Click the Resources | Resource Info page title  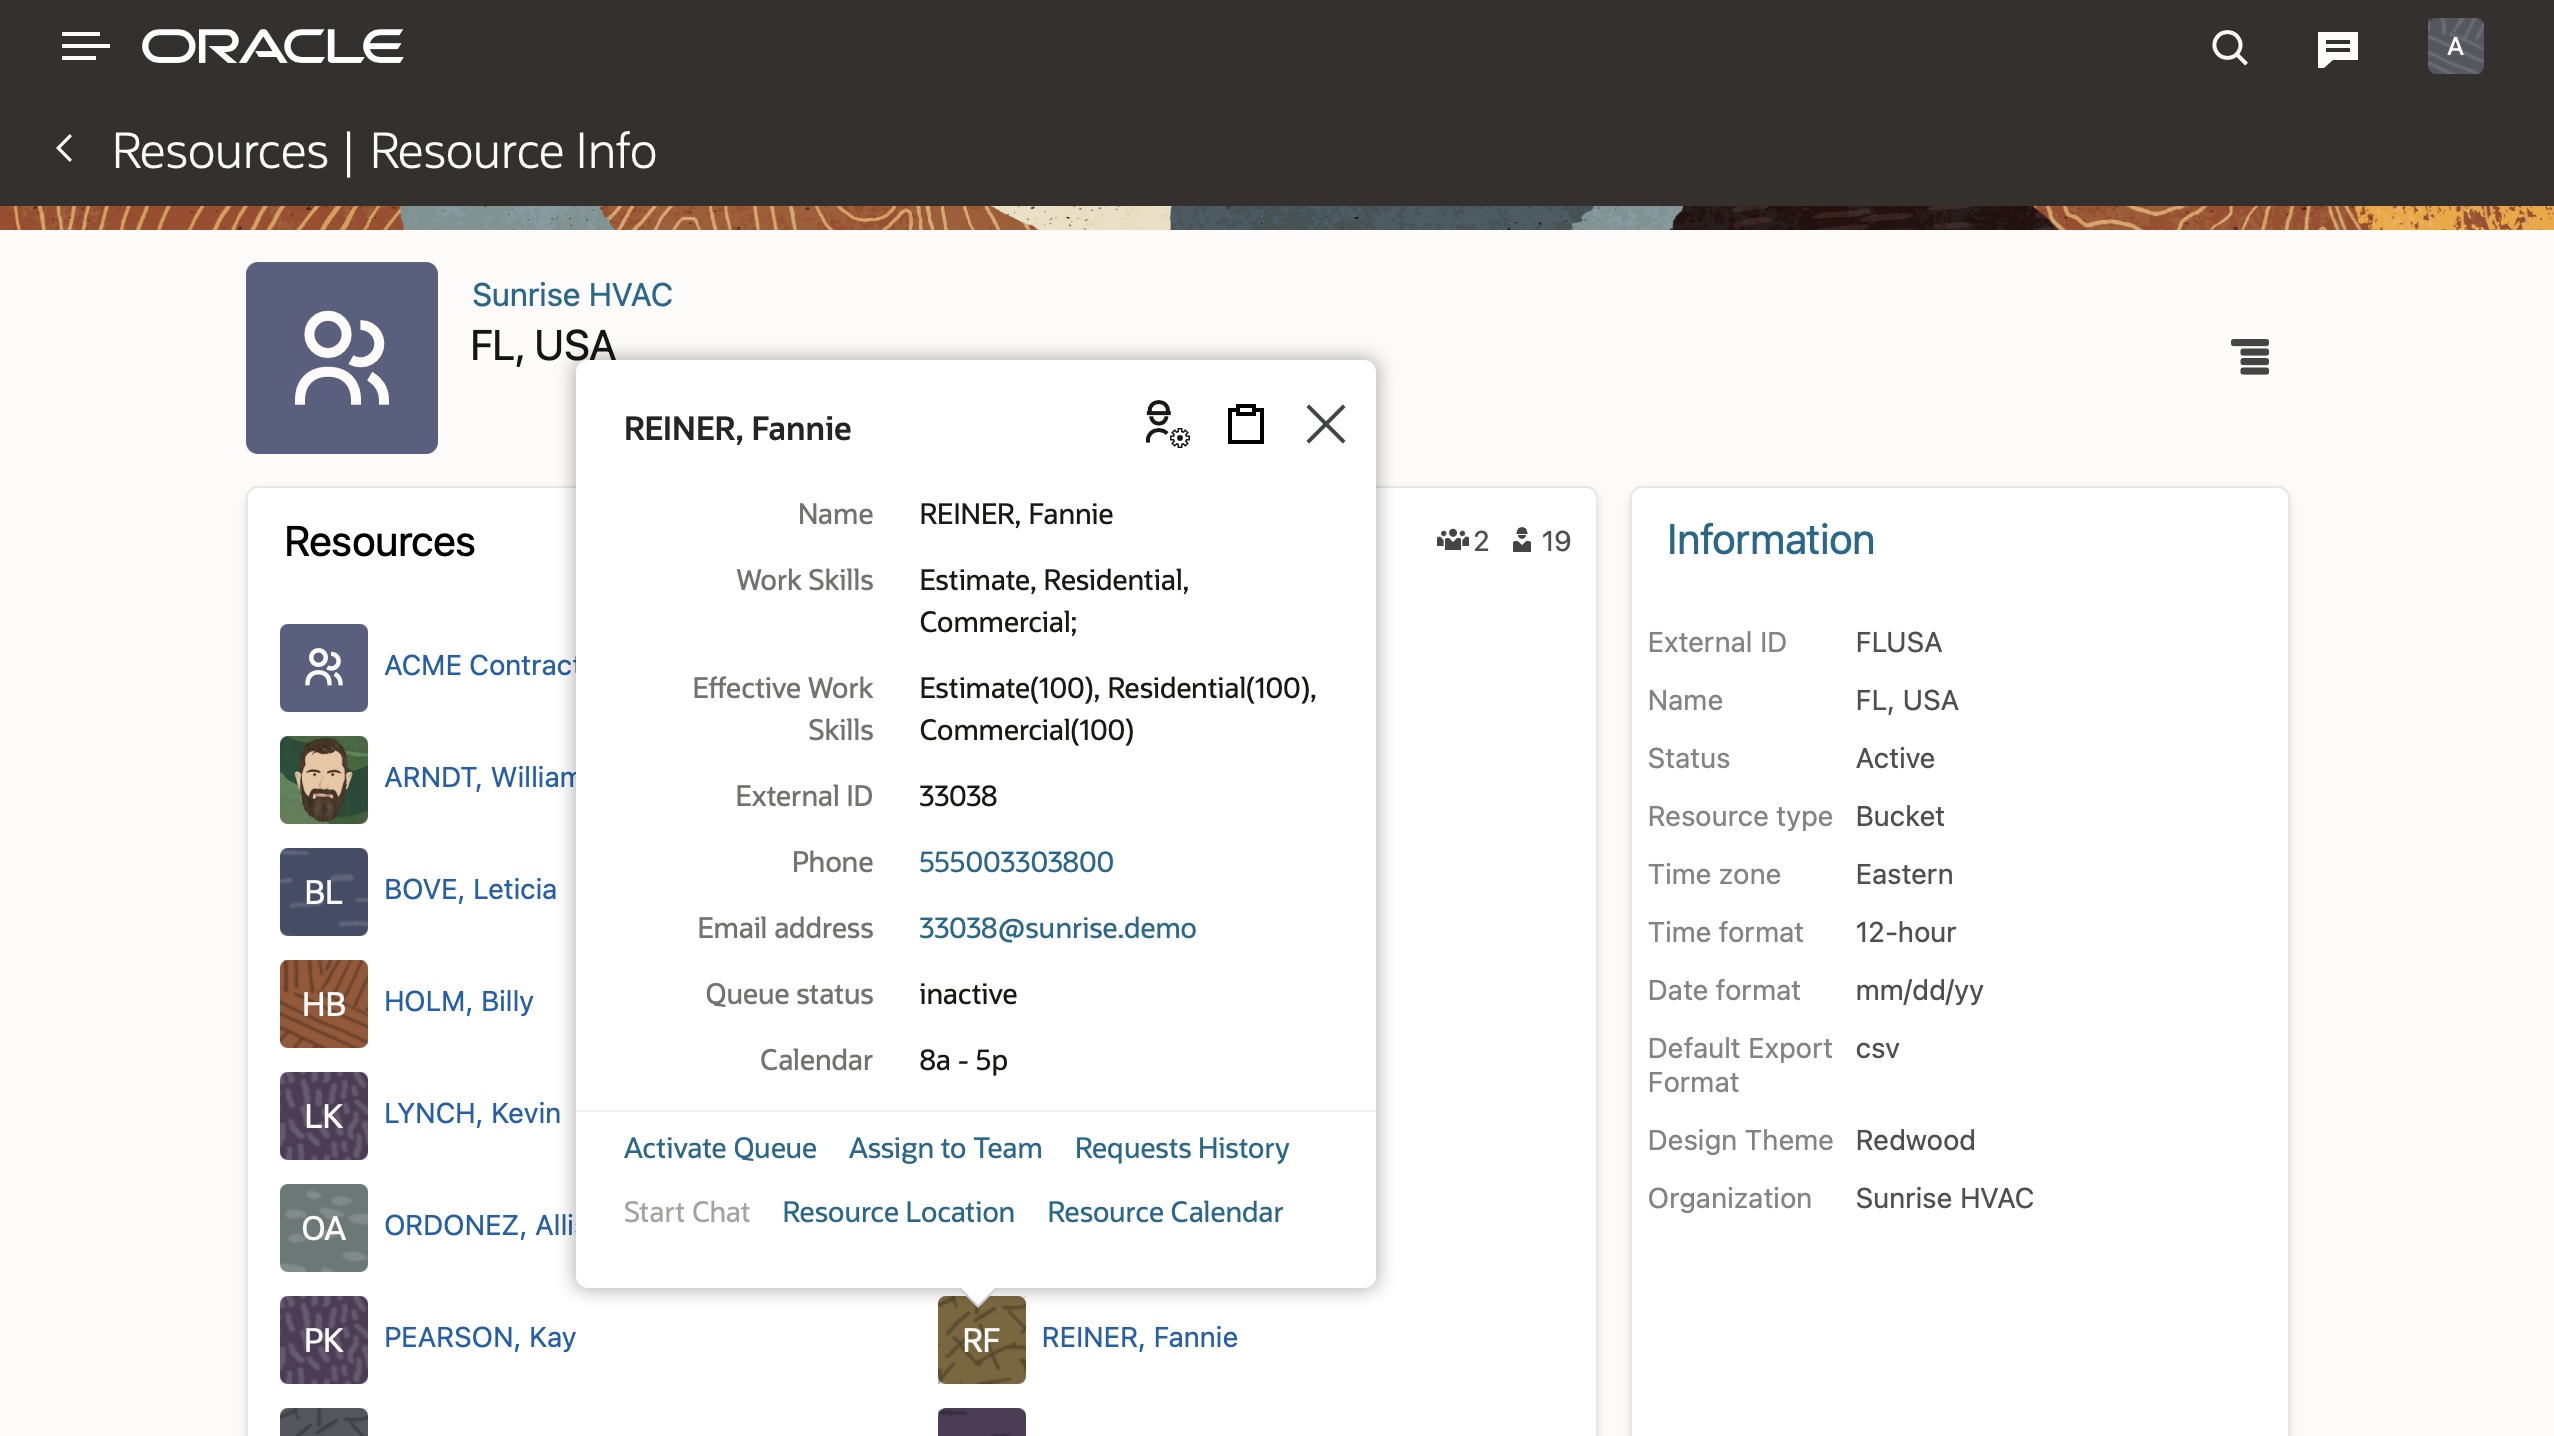click(x=384, y=151)
